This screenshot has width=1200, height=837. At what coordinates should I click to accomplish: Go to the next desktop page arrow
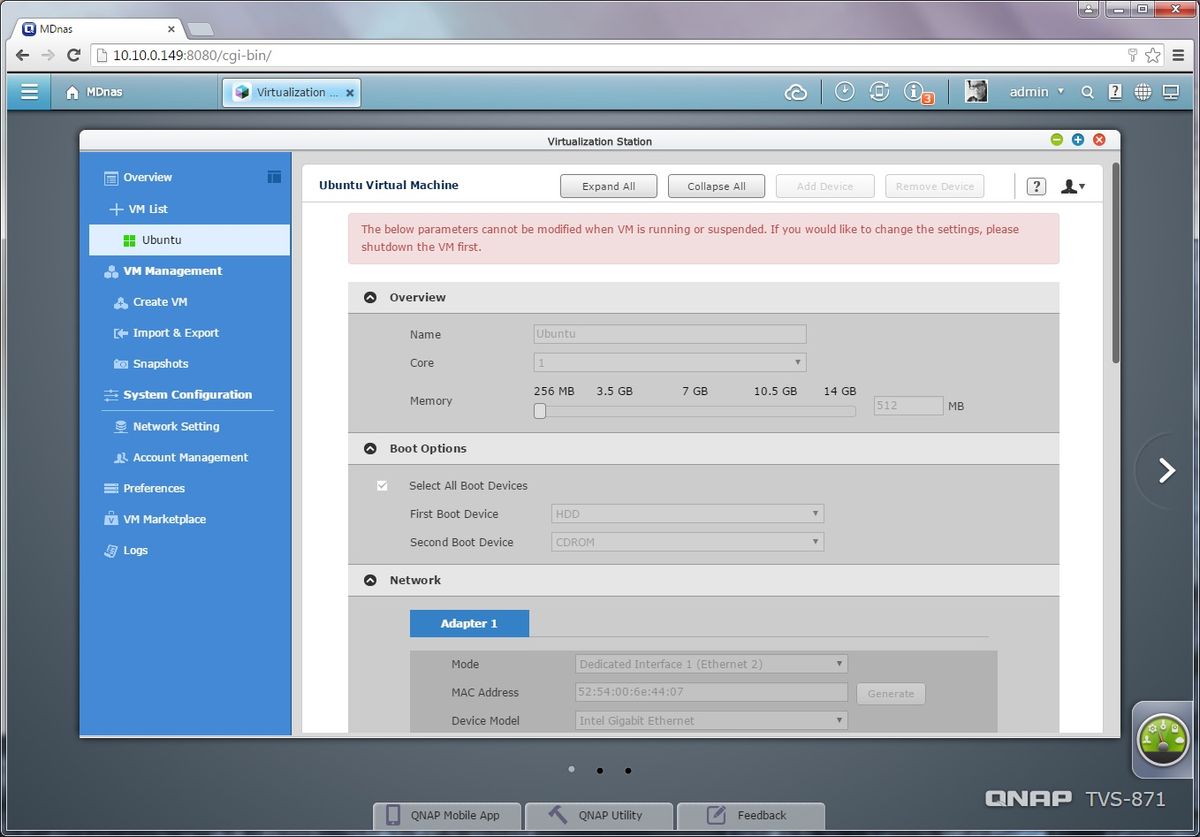click(x=1166, y=470)
